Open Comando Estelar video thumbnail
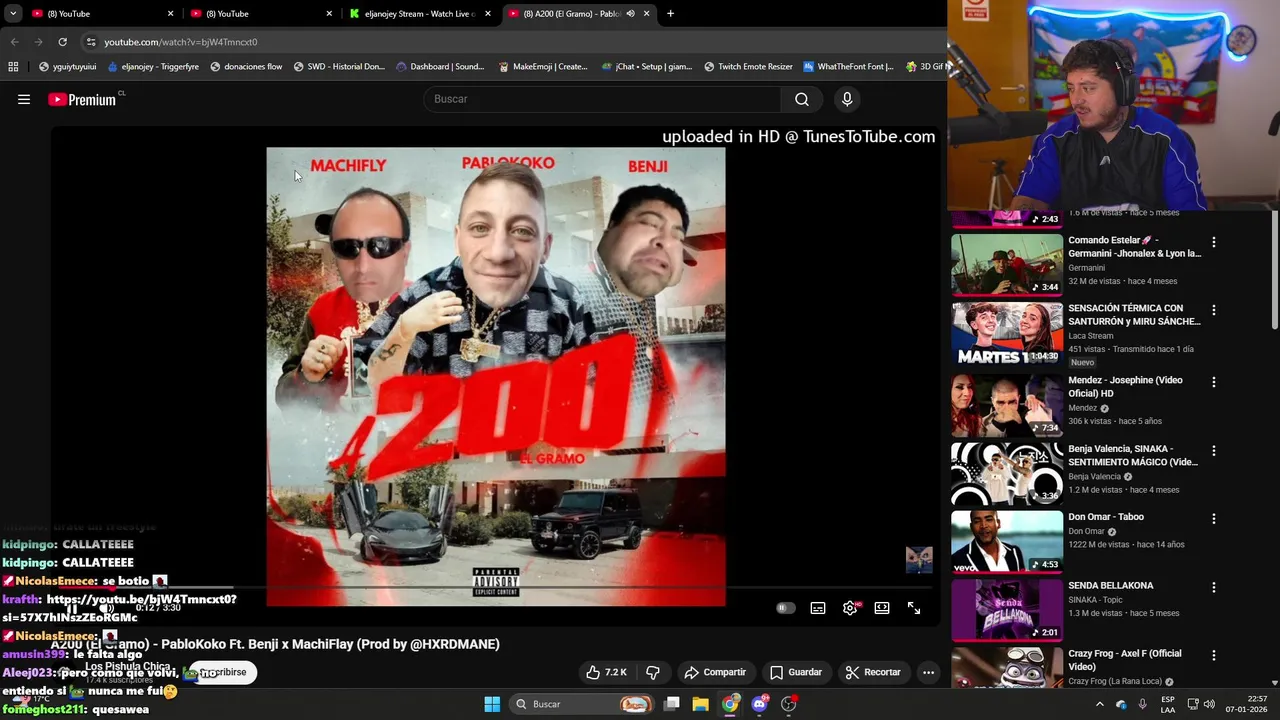This screenshot has height=720, width=1280. 1007,264
